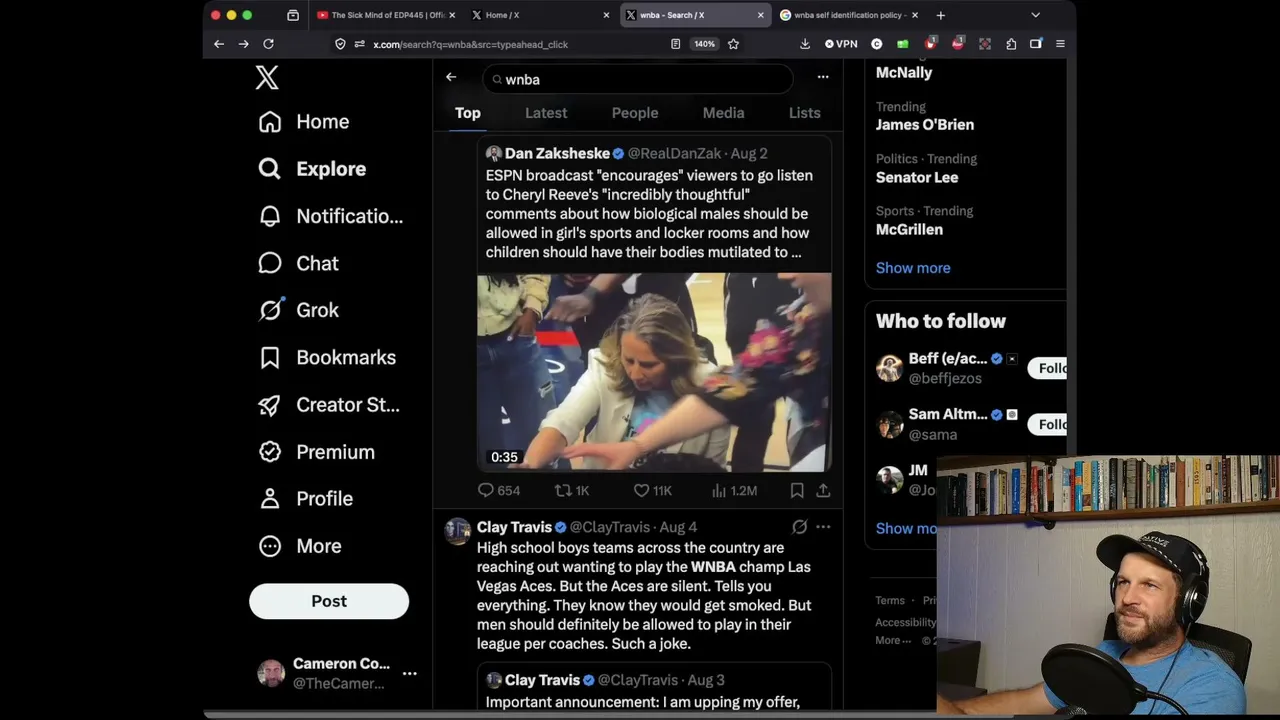The width and height of the screenshot is (1280, 720).
Task: Switch to the Home / X browser tab
Action: pyautogui.click(x=540, y=15)
